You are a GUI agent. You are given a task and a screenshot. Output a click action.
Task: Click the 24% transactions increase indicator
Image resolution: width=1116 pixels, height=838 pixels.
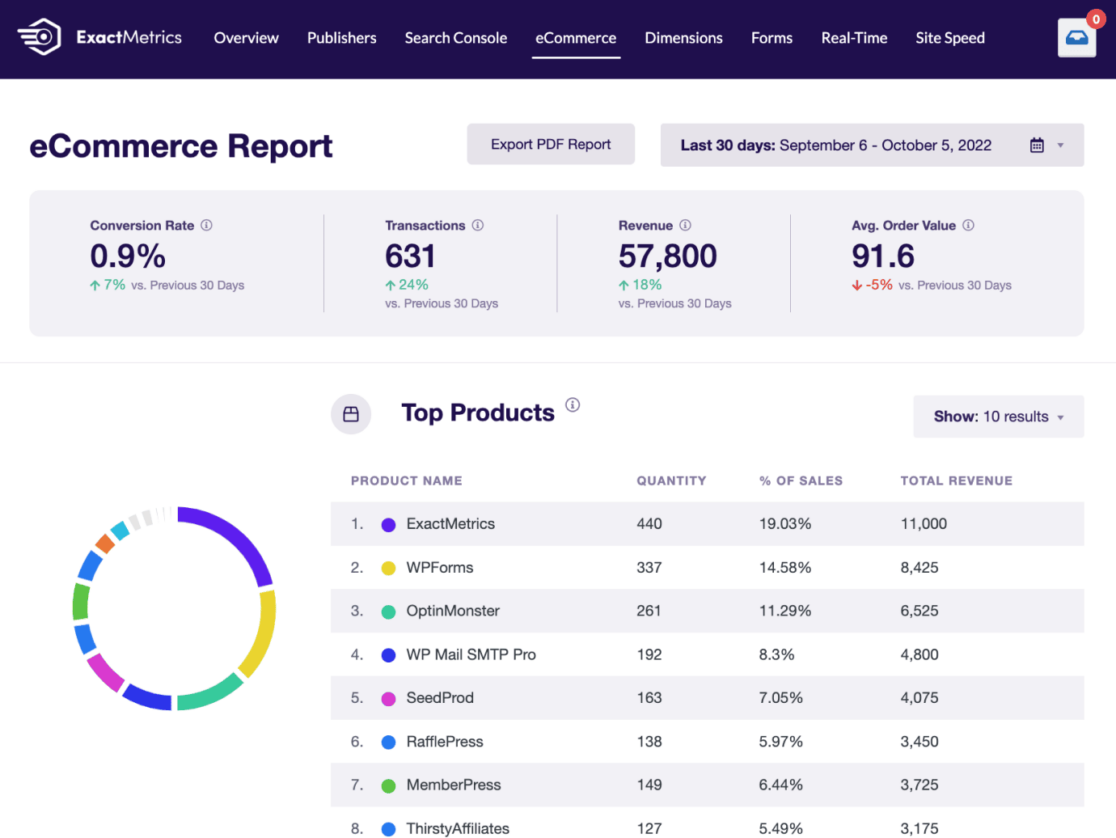406,285
